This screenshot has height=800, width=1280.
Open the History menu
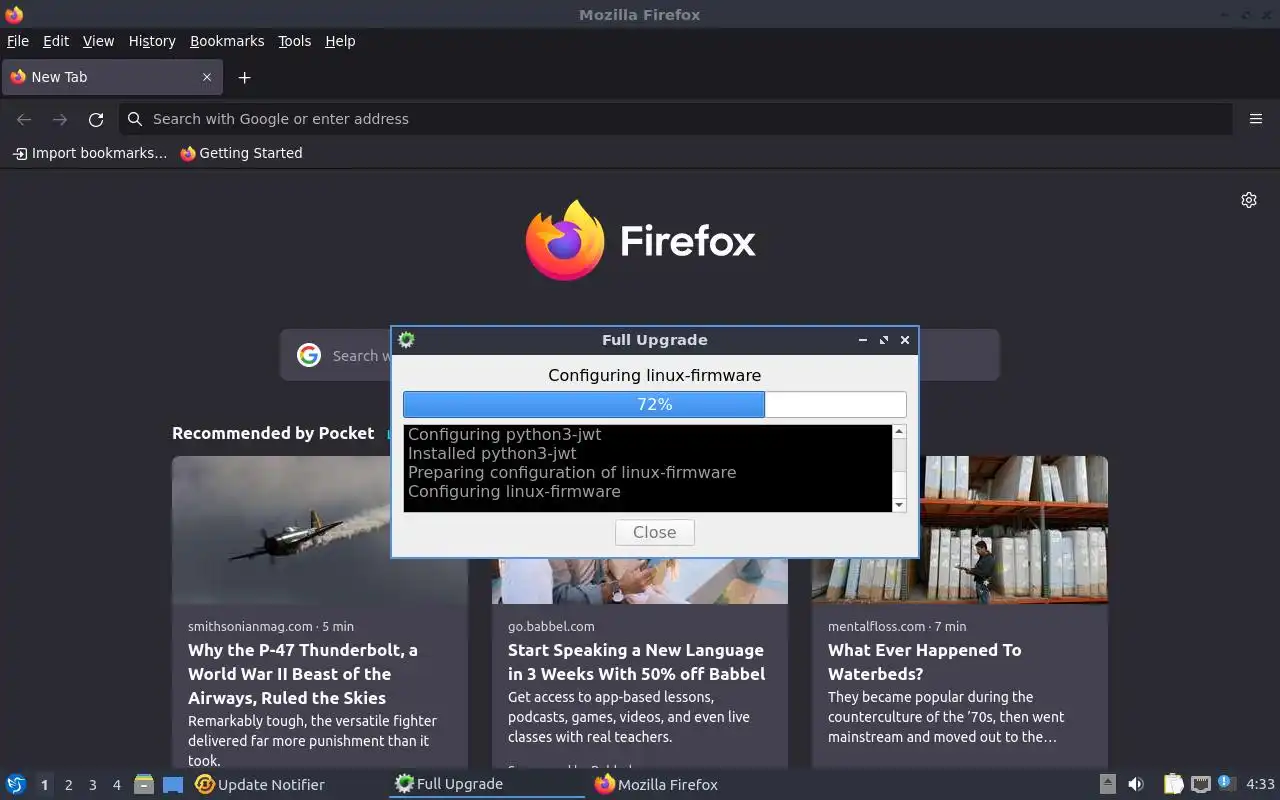[x=152, y=41]
